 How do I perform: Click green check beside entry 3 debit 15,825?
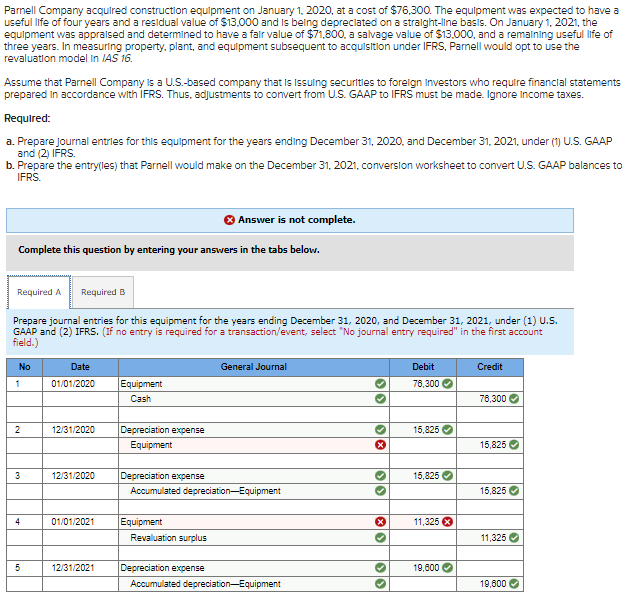click(447, 476)
